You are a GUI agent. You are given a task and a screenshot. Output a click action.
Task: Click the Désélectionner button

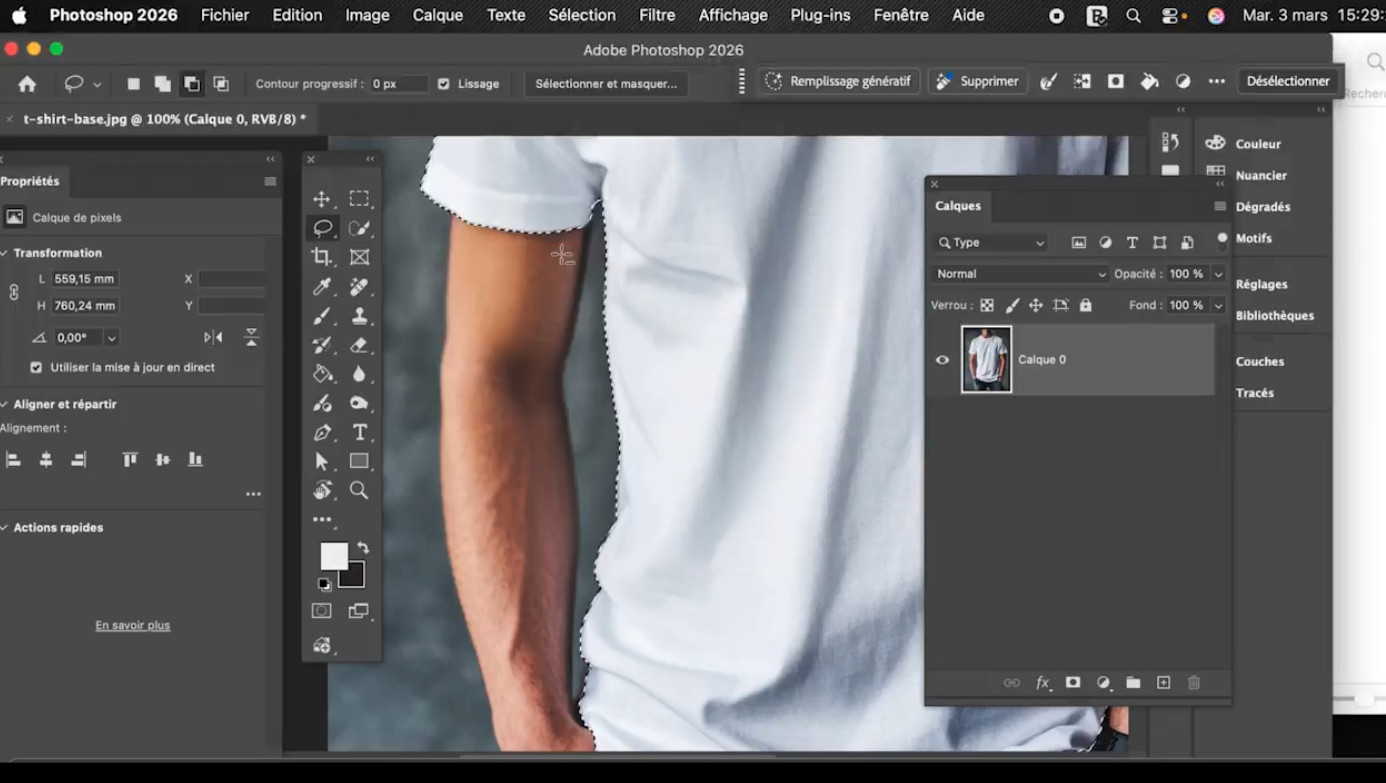click(1287, 81)
